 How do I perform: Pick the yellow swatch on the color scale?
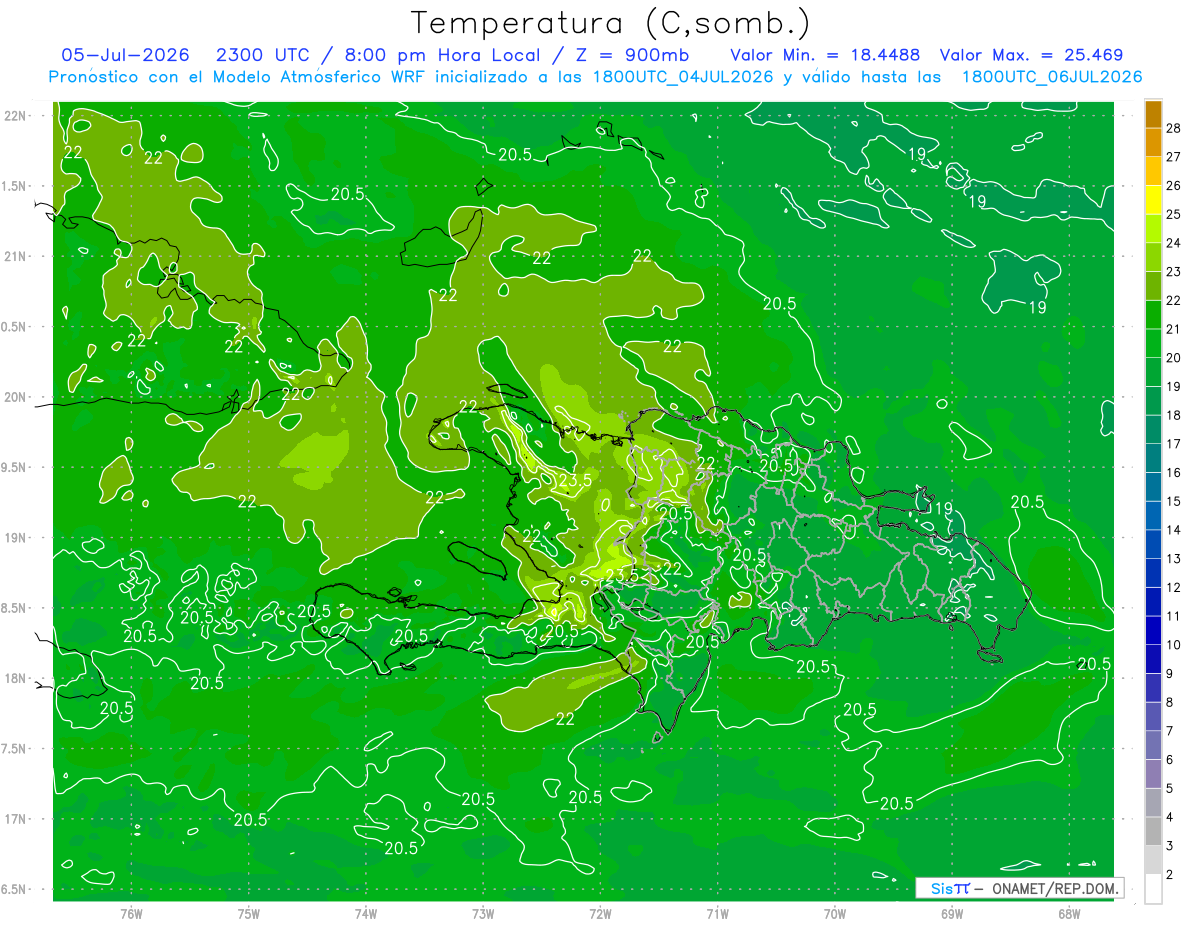1153,200
